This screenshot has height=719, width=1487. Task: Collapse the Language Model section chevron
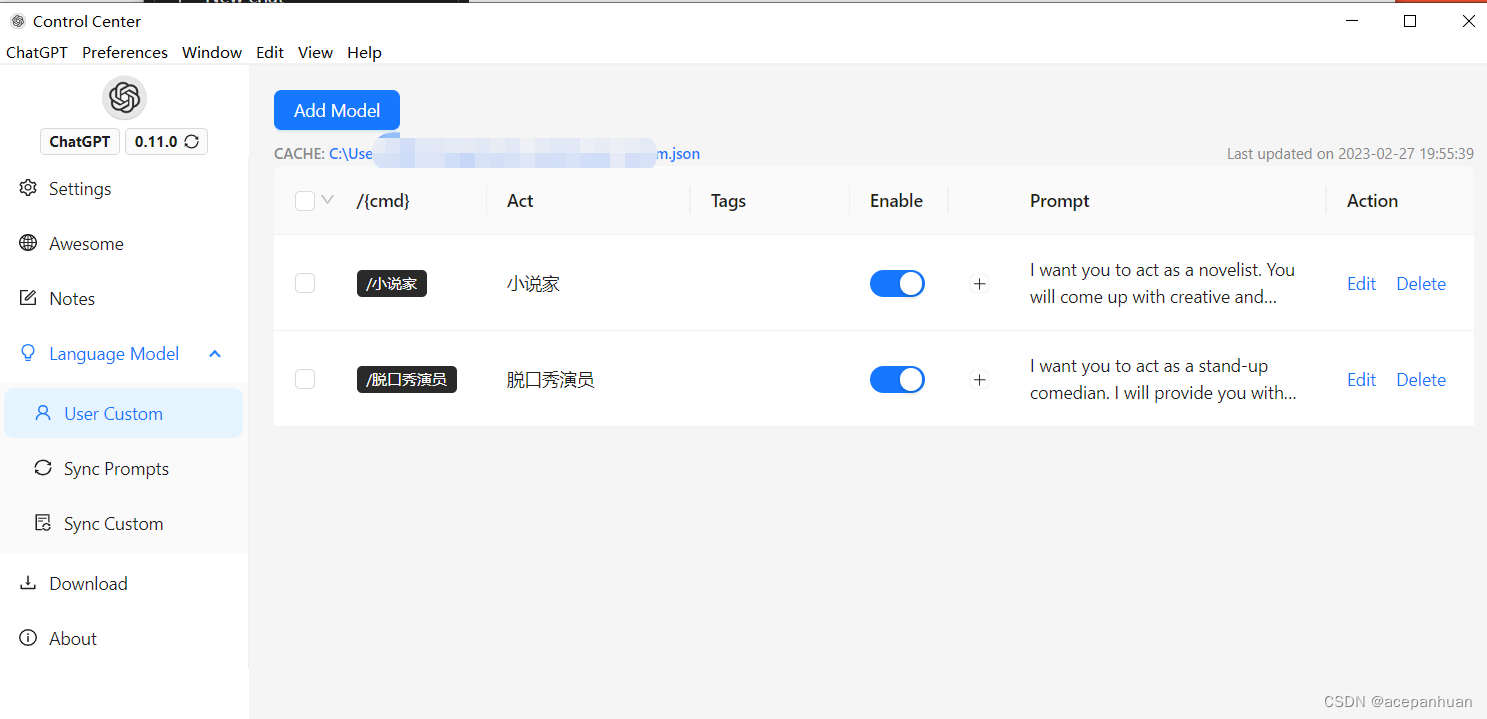215,354
